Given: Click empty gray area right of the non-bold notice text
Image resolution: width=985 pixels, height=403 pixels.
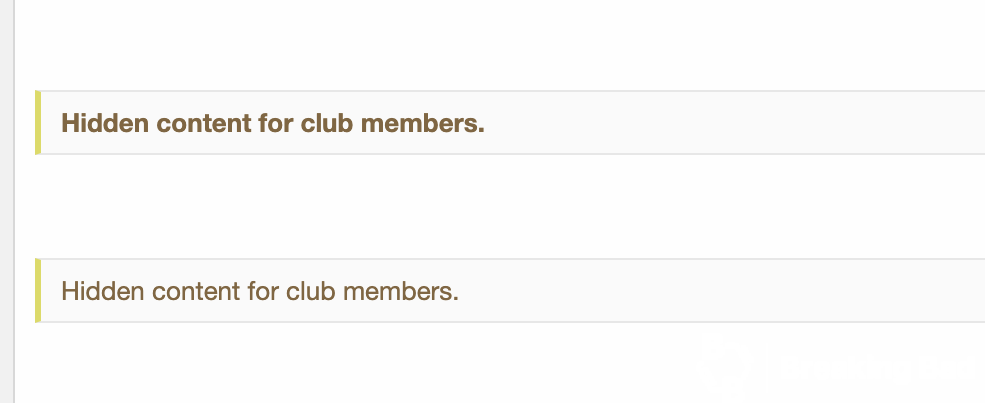Looking at the screenshot, I should pyautogui.click(x=722, y=291).
